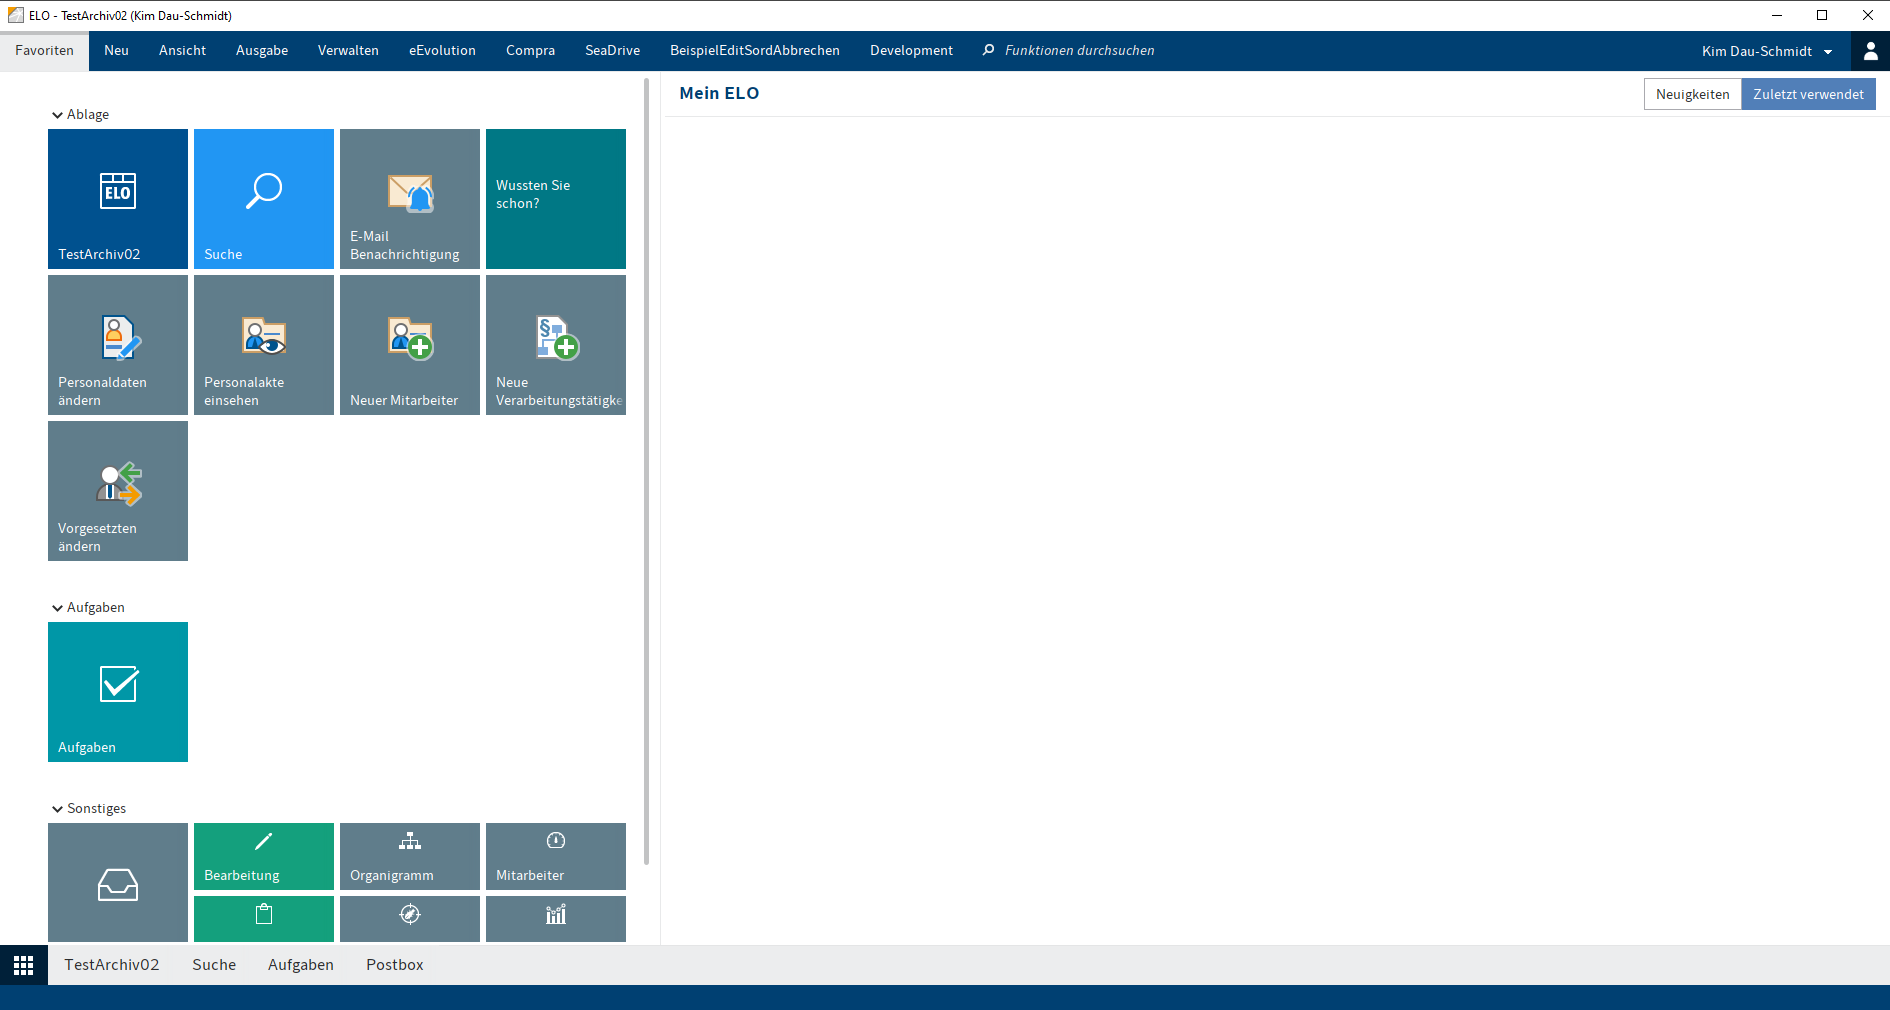Click the green clipboard tile
The image size is (1890, 1010).
point(264,919)
